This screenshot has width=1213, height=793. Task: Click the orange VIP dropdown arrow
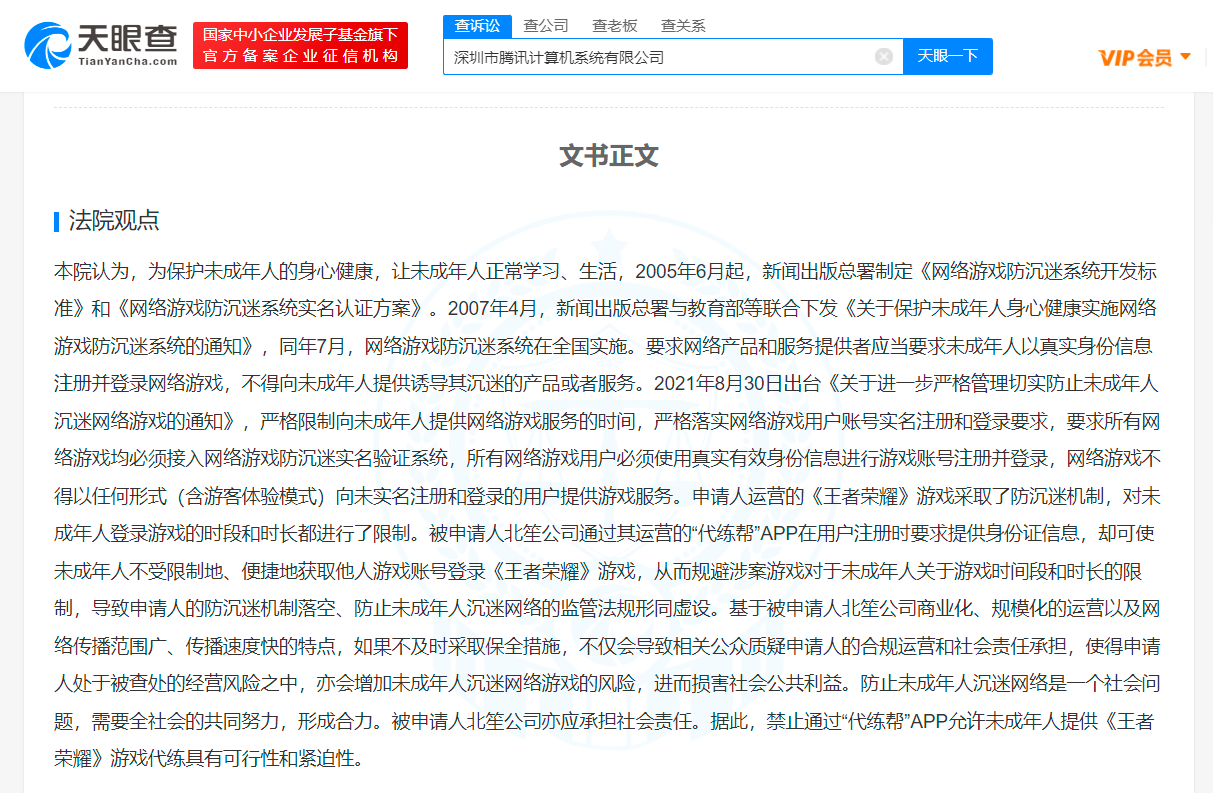tap(1186, 57)
